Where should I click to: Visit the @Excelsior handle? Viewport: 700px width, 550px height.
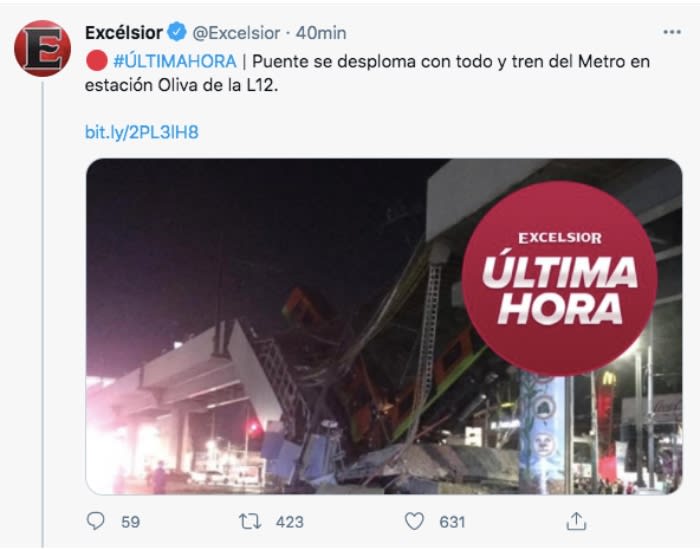(236, 33)
